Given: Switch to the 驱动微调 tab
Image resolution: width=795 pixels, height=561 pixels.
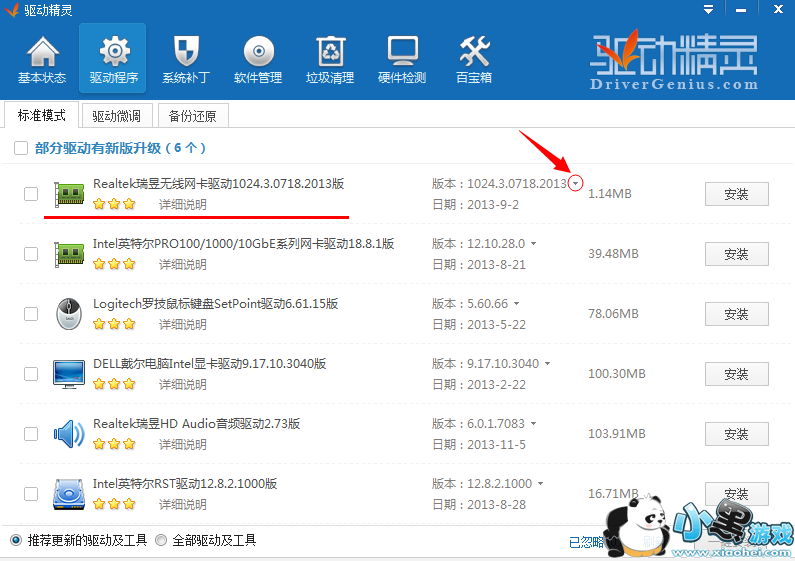Looking at the screenshot, I should tap(117, 116).
